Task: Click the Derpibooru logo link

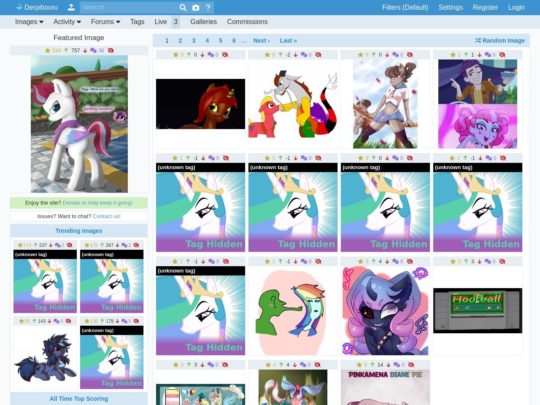Action: [37, 7]
